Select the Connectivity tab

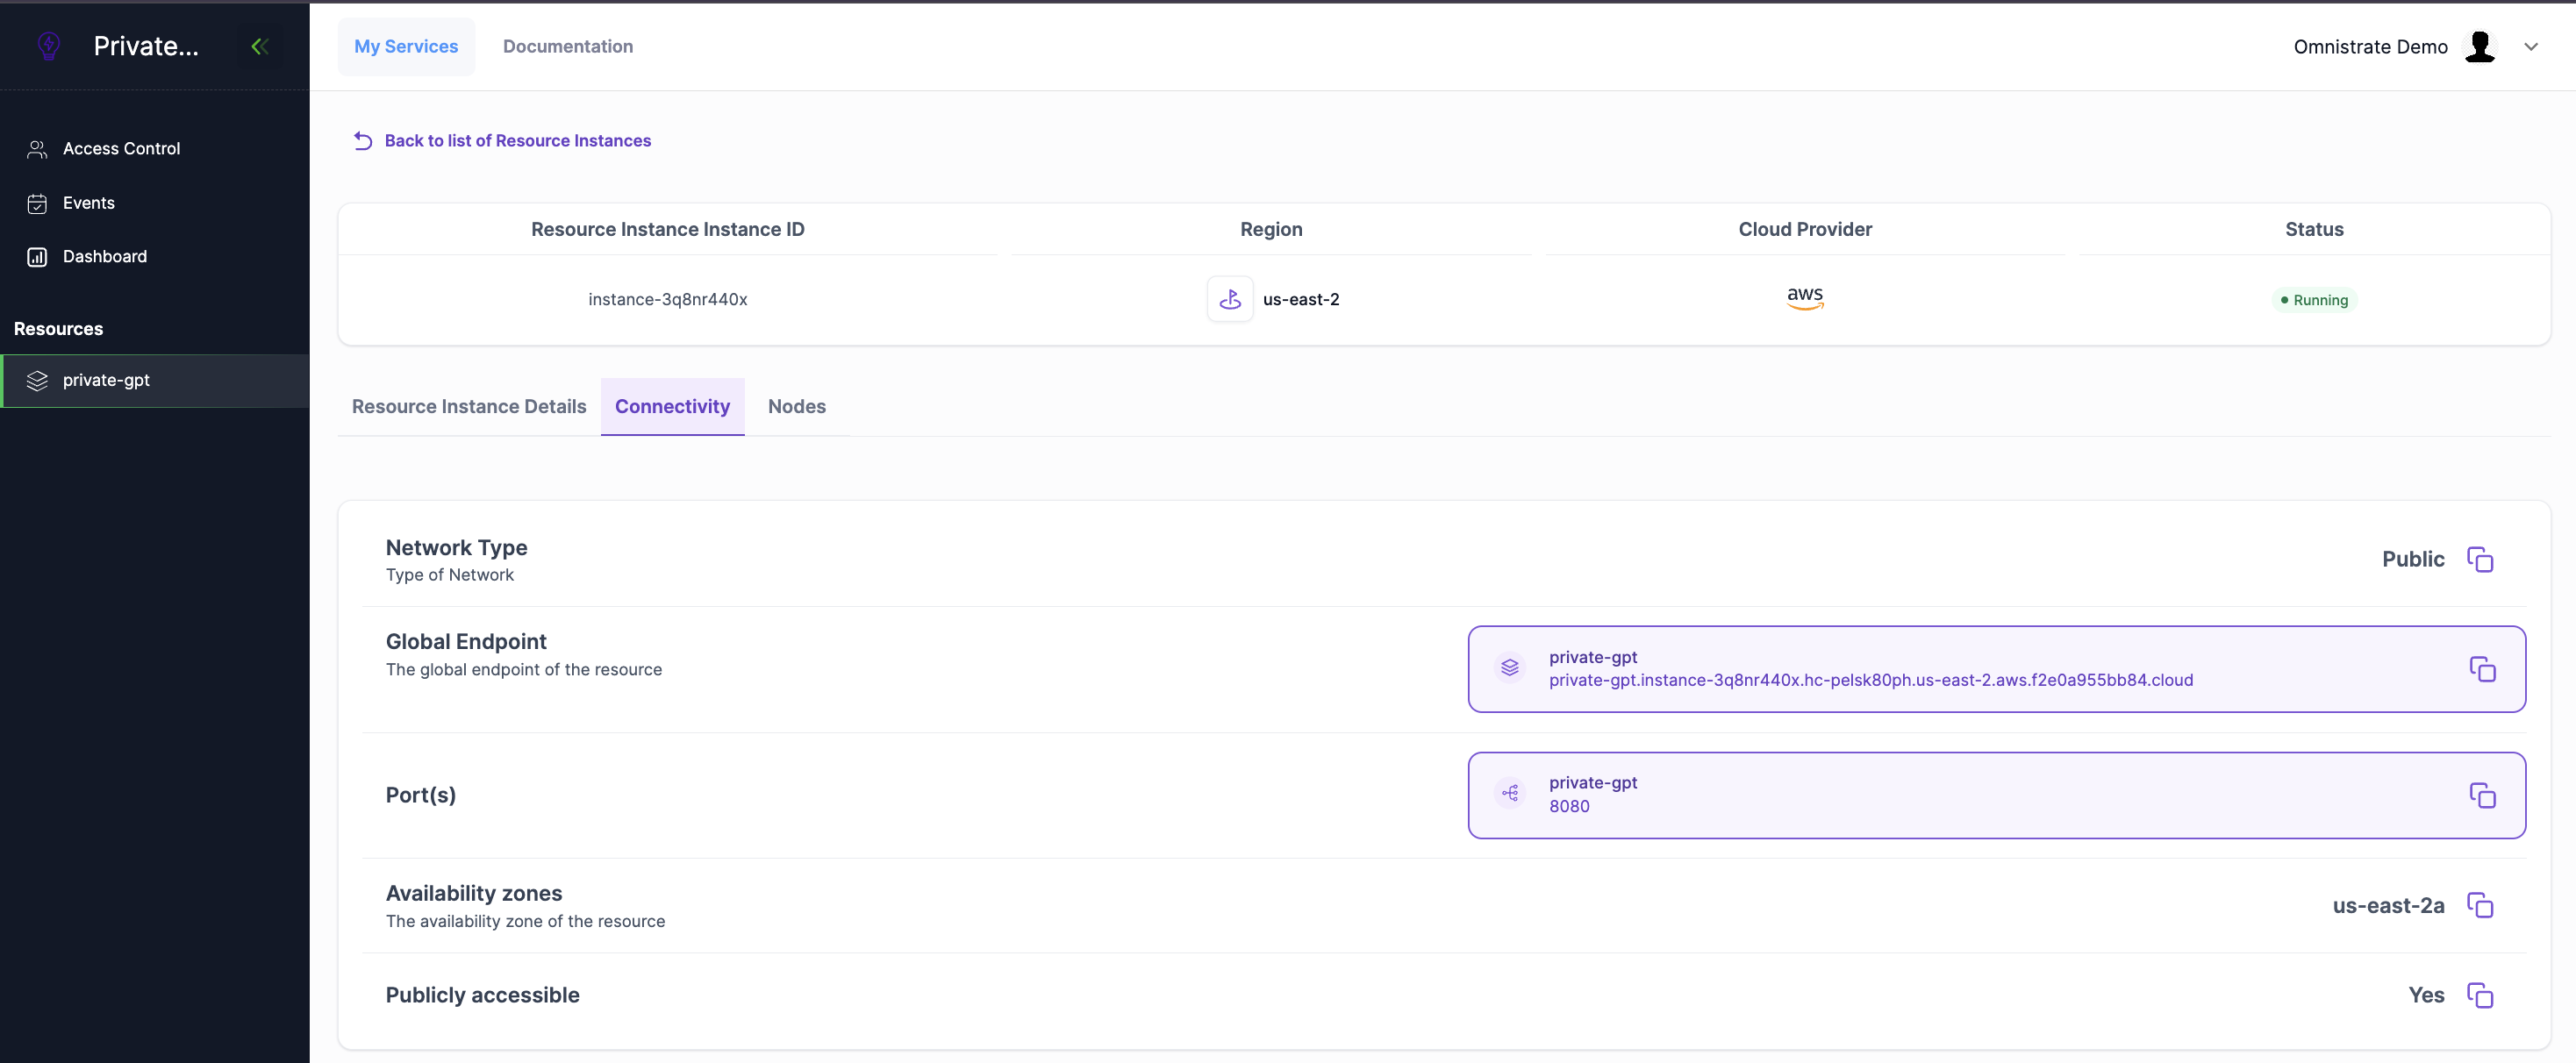point(672,406)
